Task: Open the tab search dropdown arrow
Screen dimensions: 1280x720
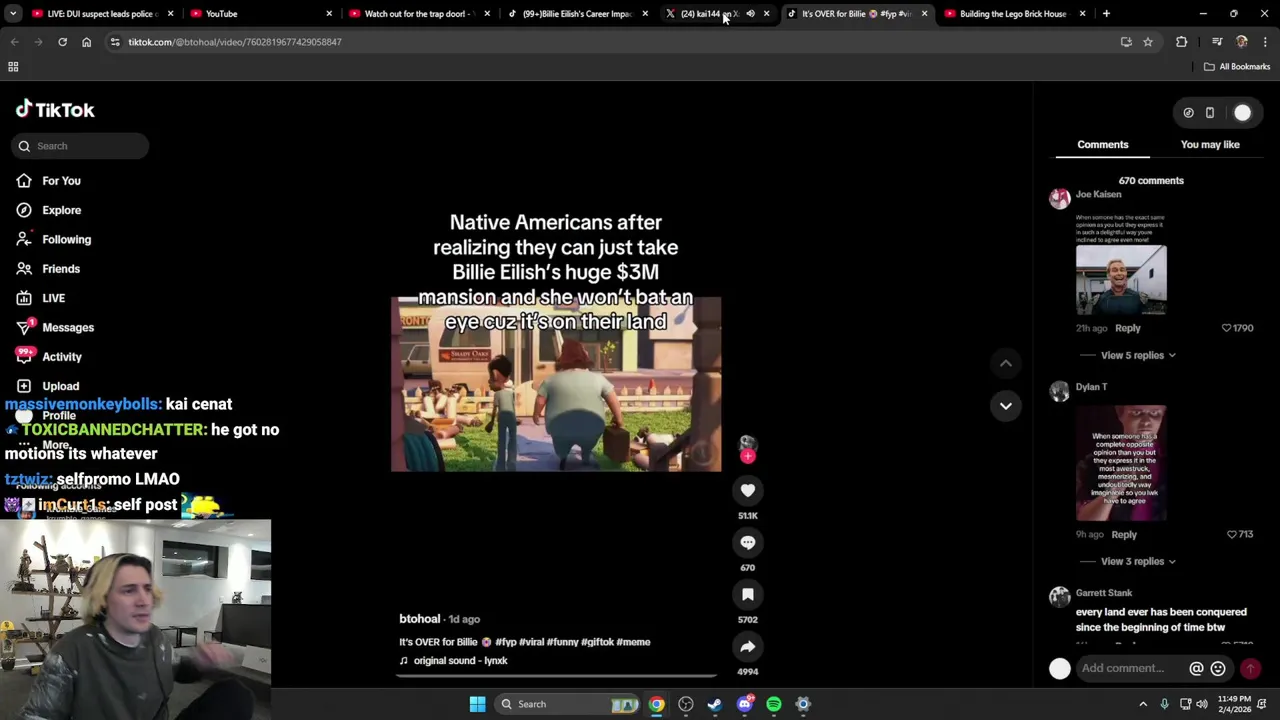Action: [13, 14]
